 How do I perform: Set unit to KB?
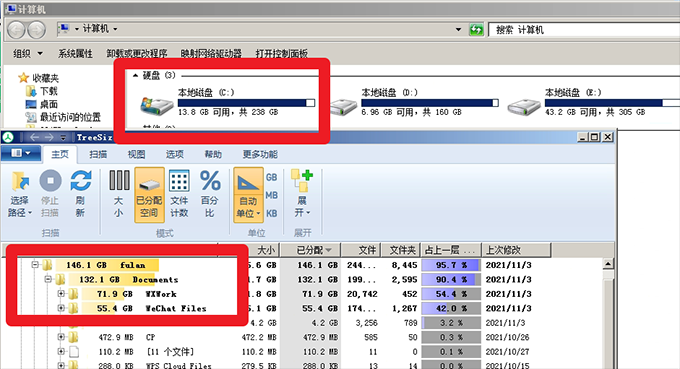[x=271, y=213]
